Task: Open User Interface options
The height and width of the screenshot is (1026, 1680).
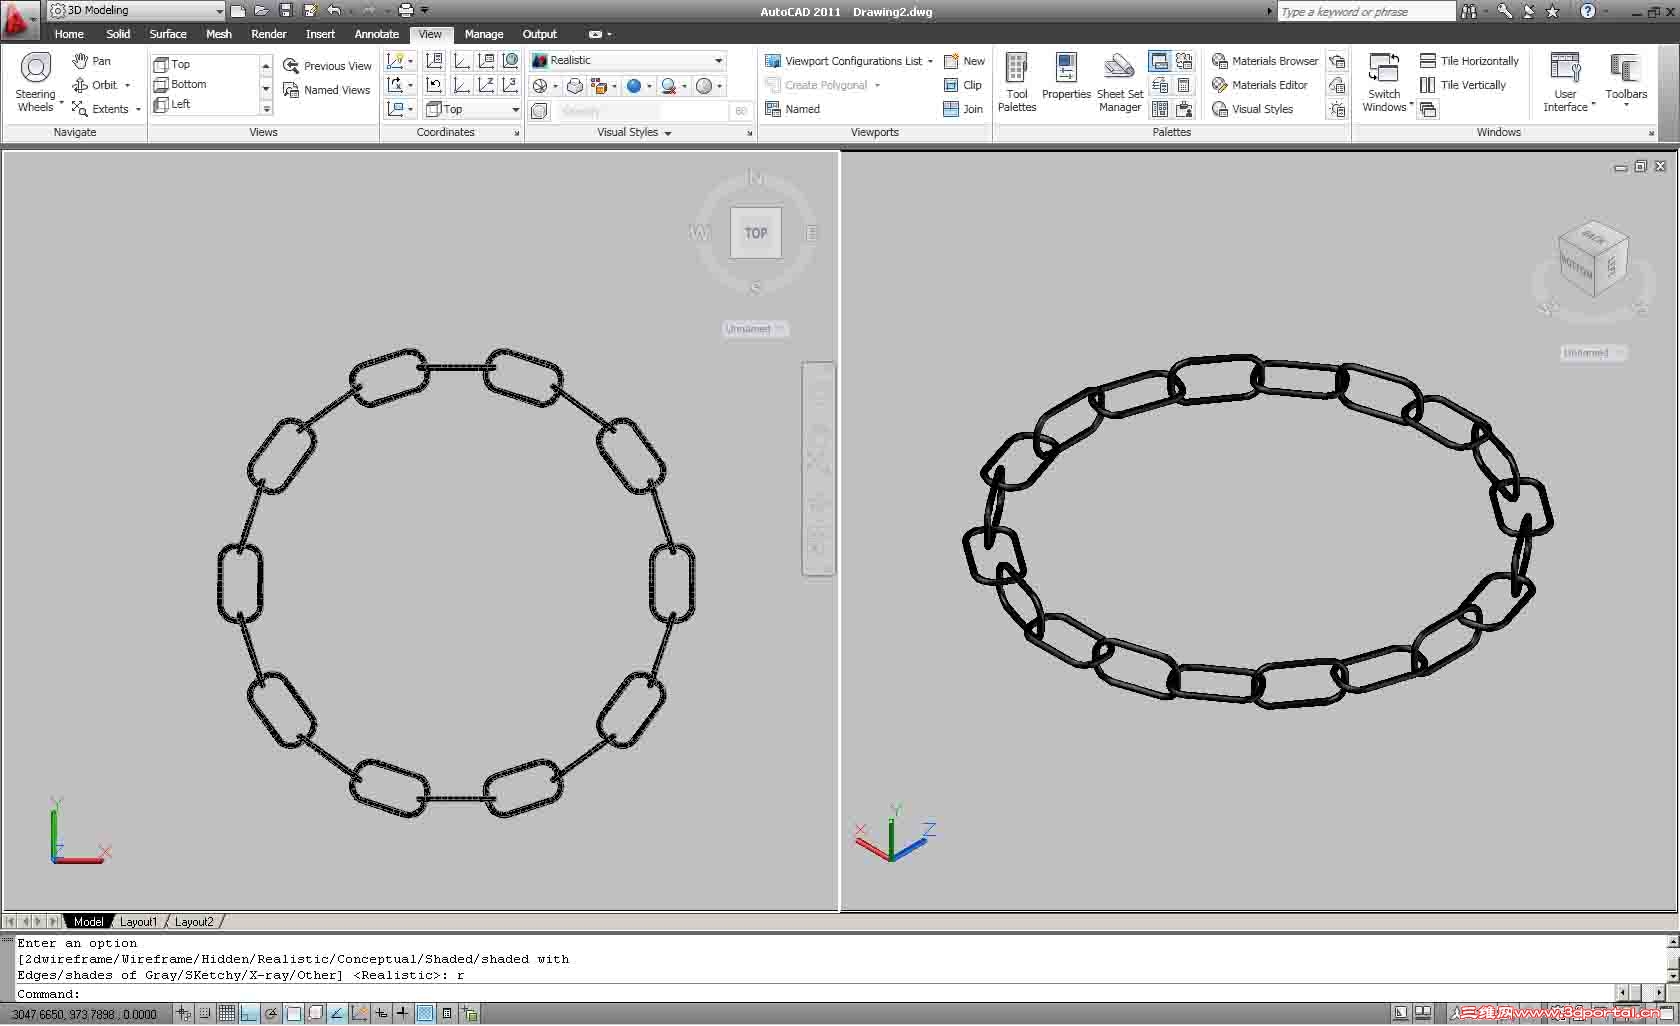Action: [x=1566, y=82]
